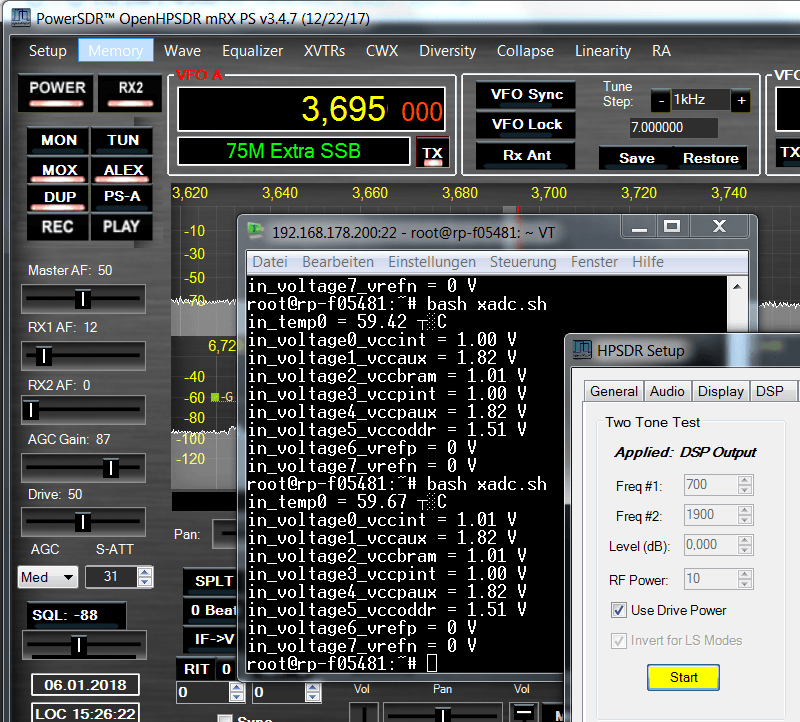Click the VFO A frequency display
The width and height of the screenshot is (800, 722).
click(311, 109)
